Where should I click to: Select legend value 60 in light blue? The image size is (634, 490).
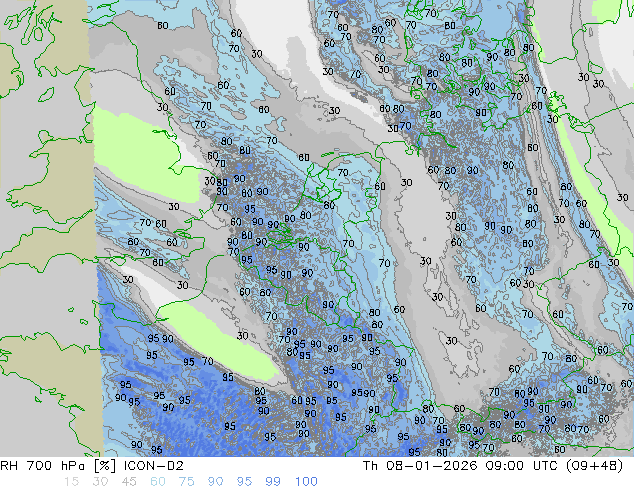point(158,482)
